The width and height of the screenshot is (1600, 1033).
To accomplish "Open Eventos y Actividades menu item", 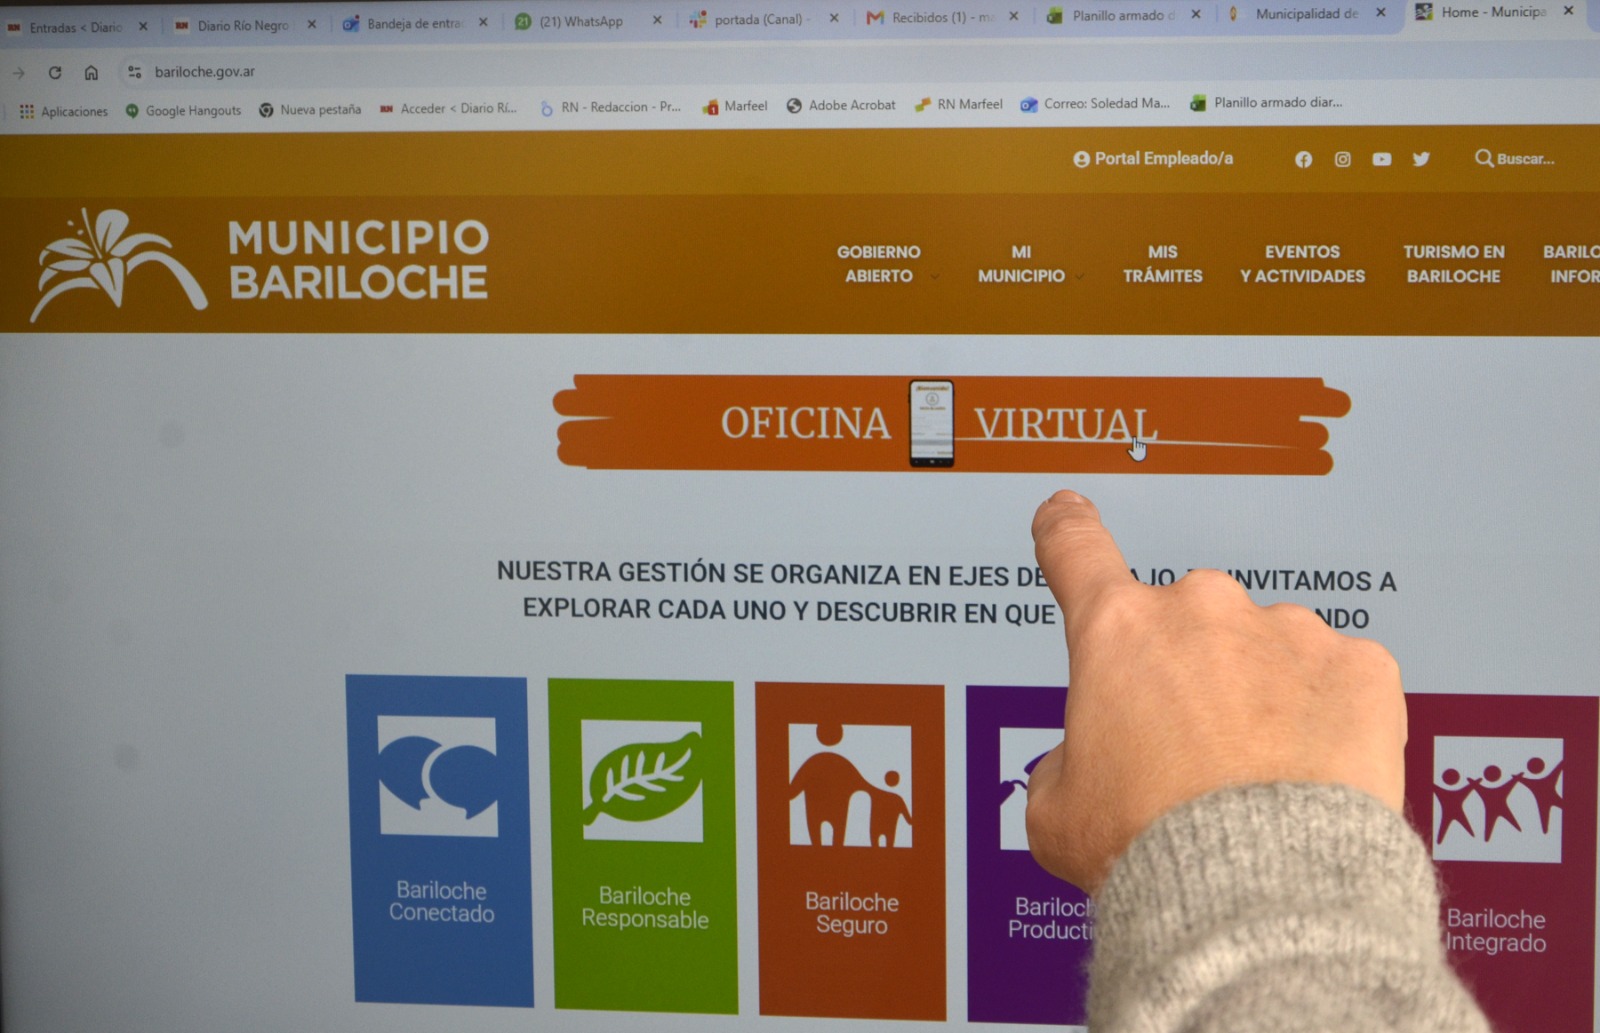I will [x=1302, y=264].
